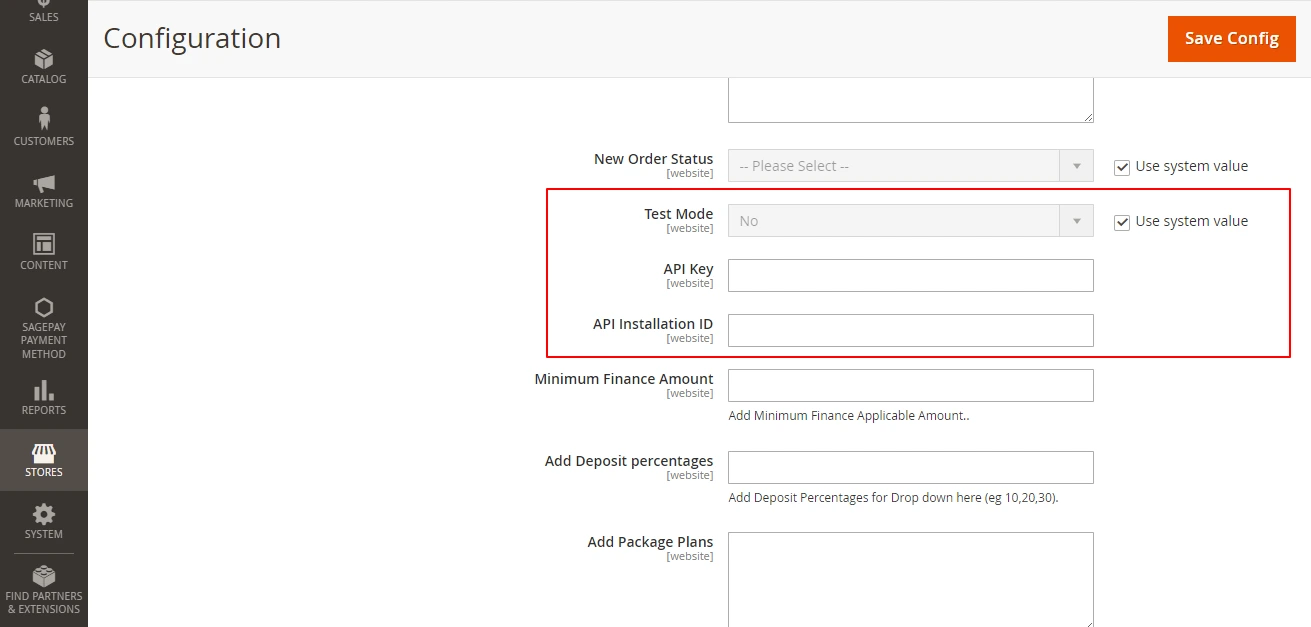The height and width of the screenshot is (627, 1311).
Task: Open the Test Mode dropdown
Action: pyautogui.click(x=911, y=221)
